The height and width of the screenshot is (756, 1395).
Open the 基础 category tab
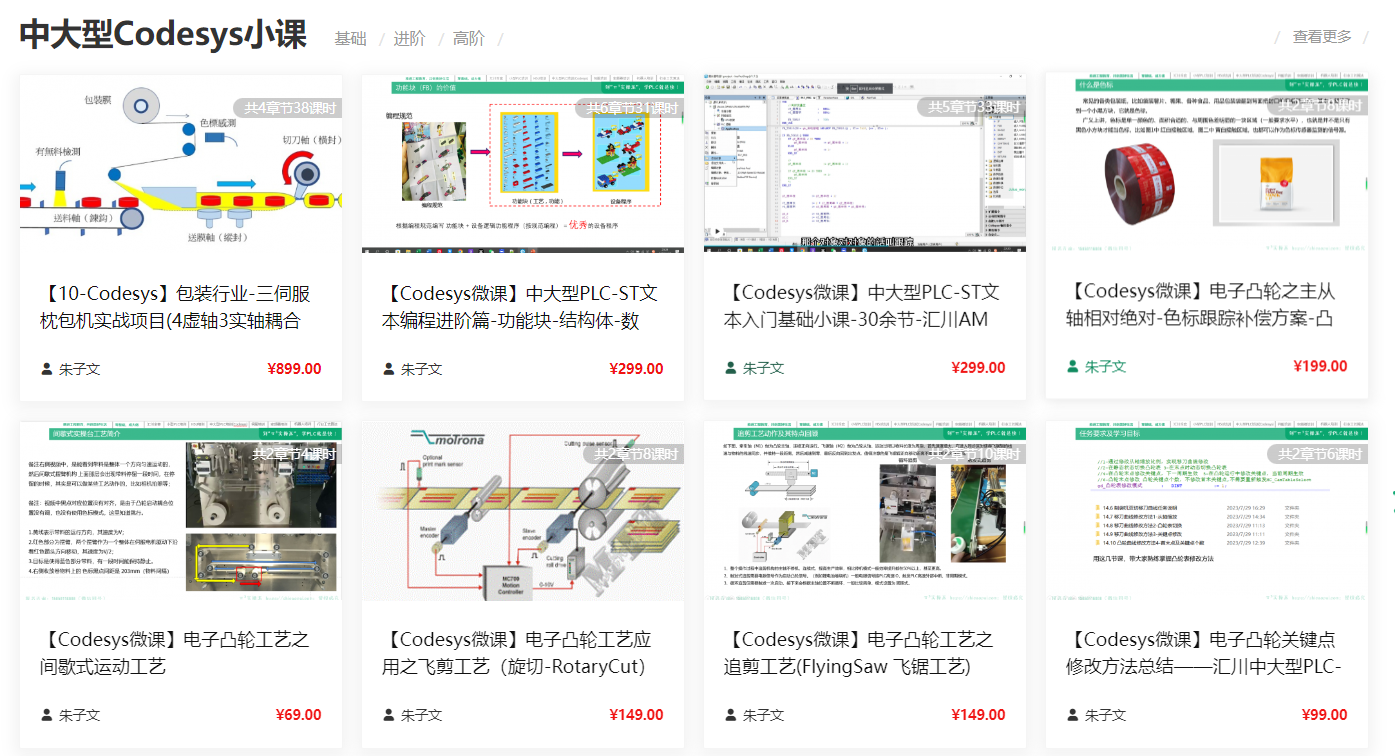pos(350,38)
